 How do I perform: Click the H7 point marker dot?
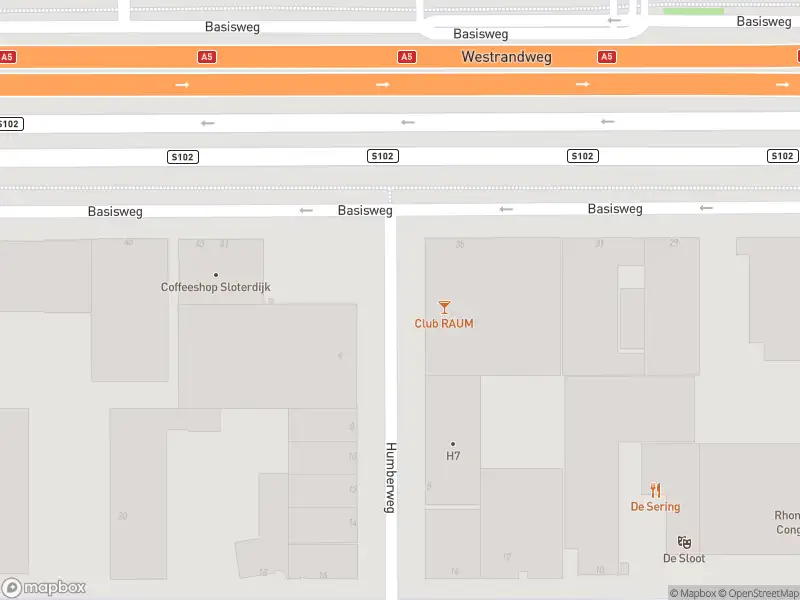(453, 444)
